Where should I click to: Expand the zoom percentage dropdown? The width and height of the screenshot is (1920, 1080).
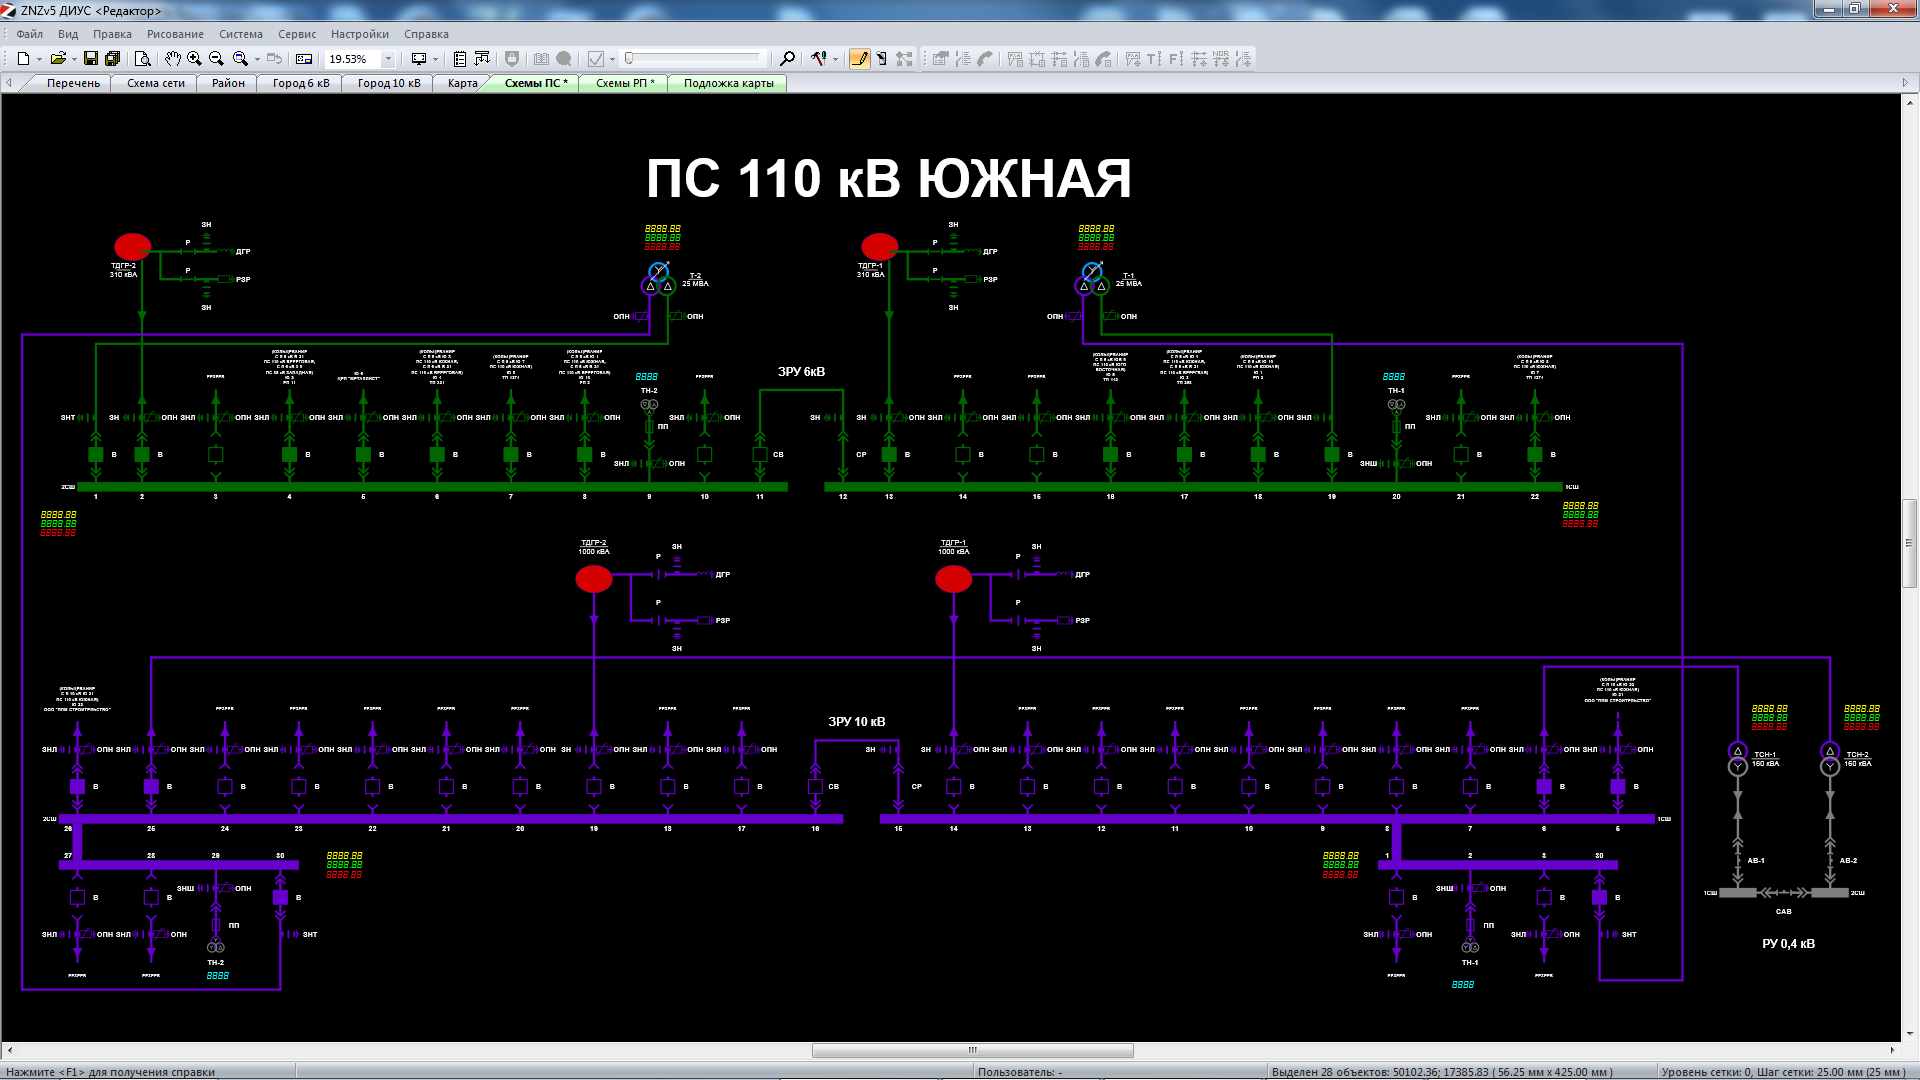click(x=389, y=59)
